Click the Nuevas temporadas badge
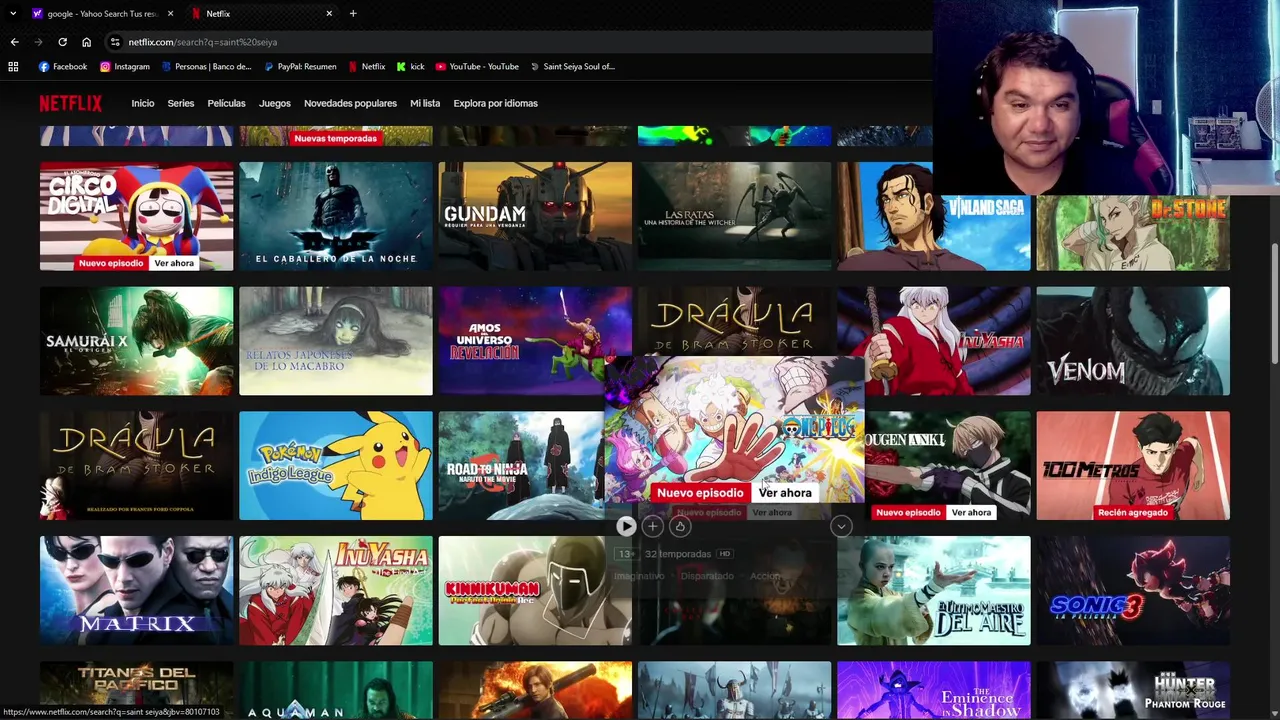The image size is (1280, 720). click(335, 138)
